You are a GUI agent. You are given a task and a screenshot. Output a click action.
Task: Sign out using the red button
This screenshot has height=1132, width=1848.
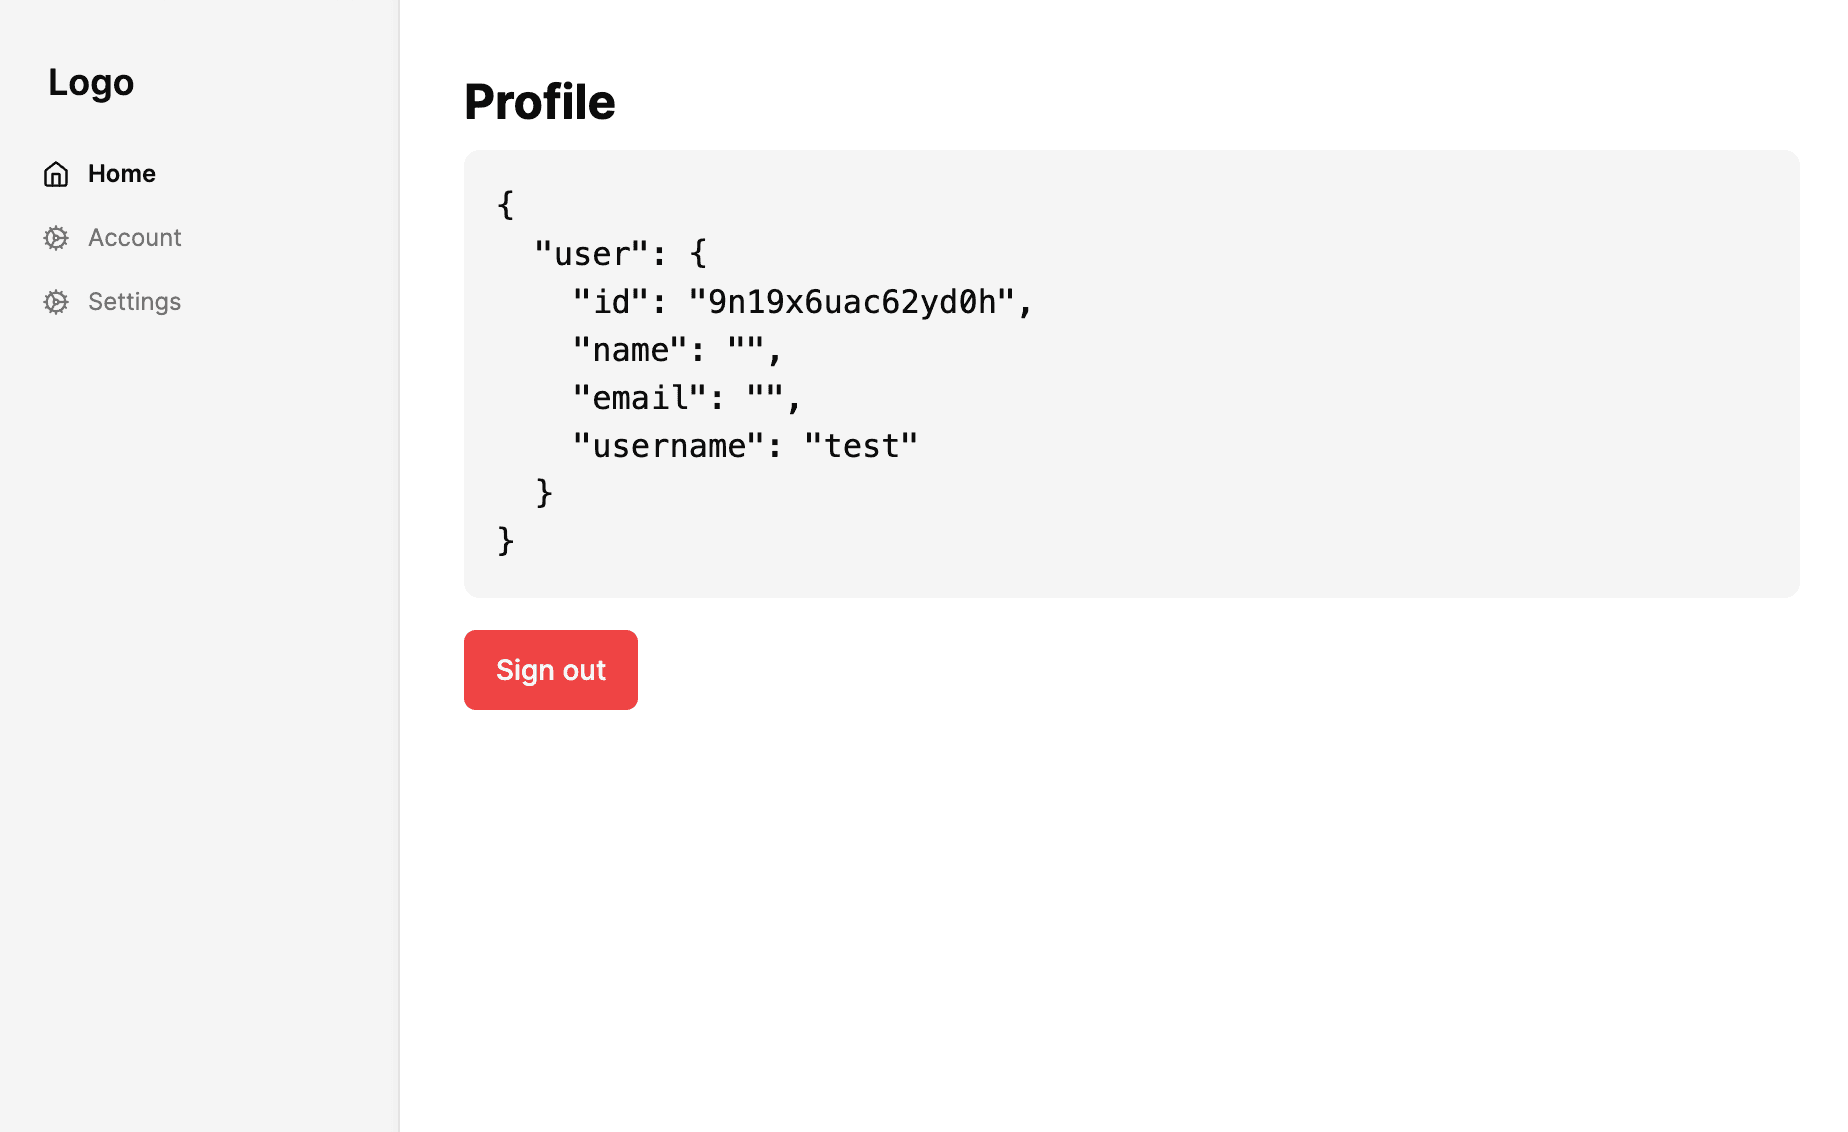(x=551, y=670)
